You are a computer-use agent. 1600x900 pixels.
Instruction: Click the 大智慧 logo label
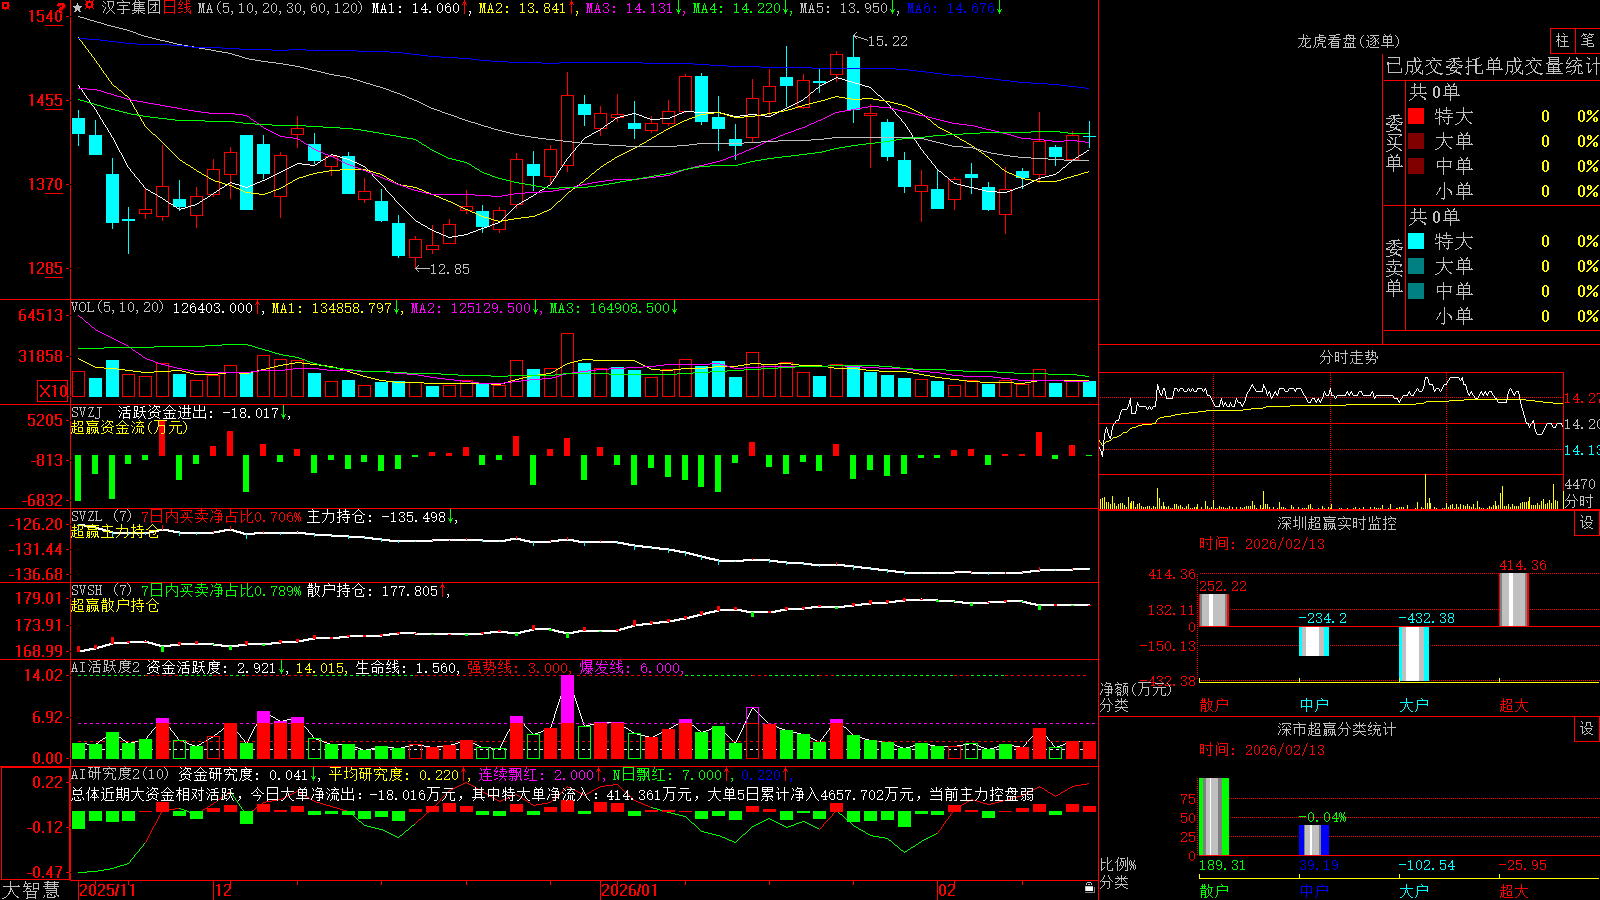(31, 889)
